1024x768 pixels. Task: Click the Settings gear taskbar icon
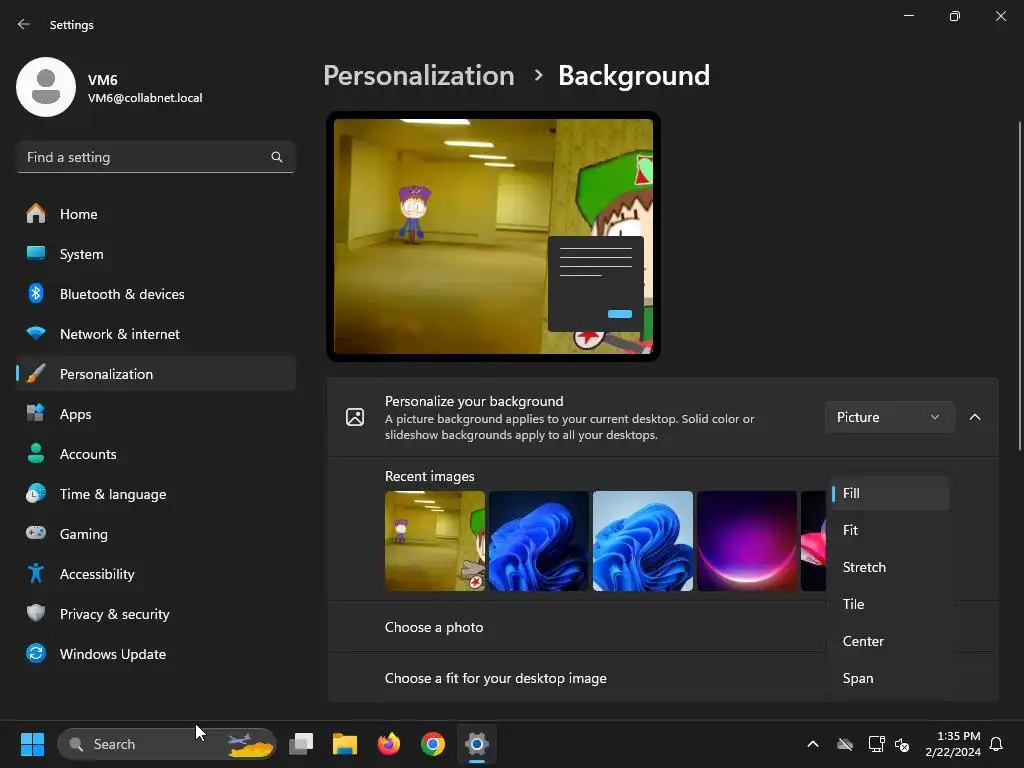click(477, 744)
